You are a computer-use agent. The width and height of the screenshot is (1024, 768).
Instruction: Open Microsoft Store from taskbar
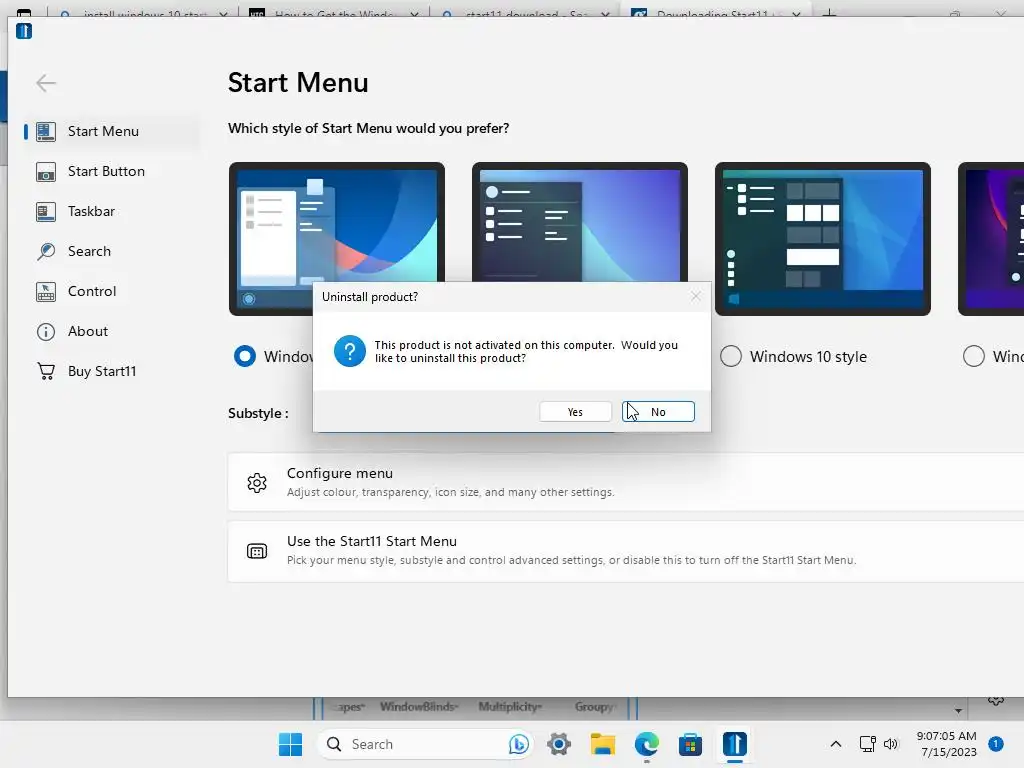point(690,744)
